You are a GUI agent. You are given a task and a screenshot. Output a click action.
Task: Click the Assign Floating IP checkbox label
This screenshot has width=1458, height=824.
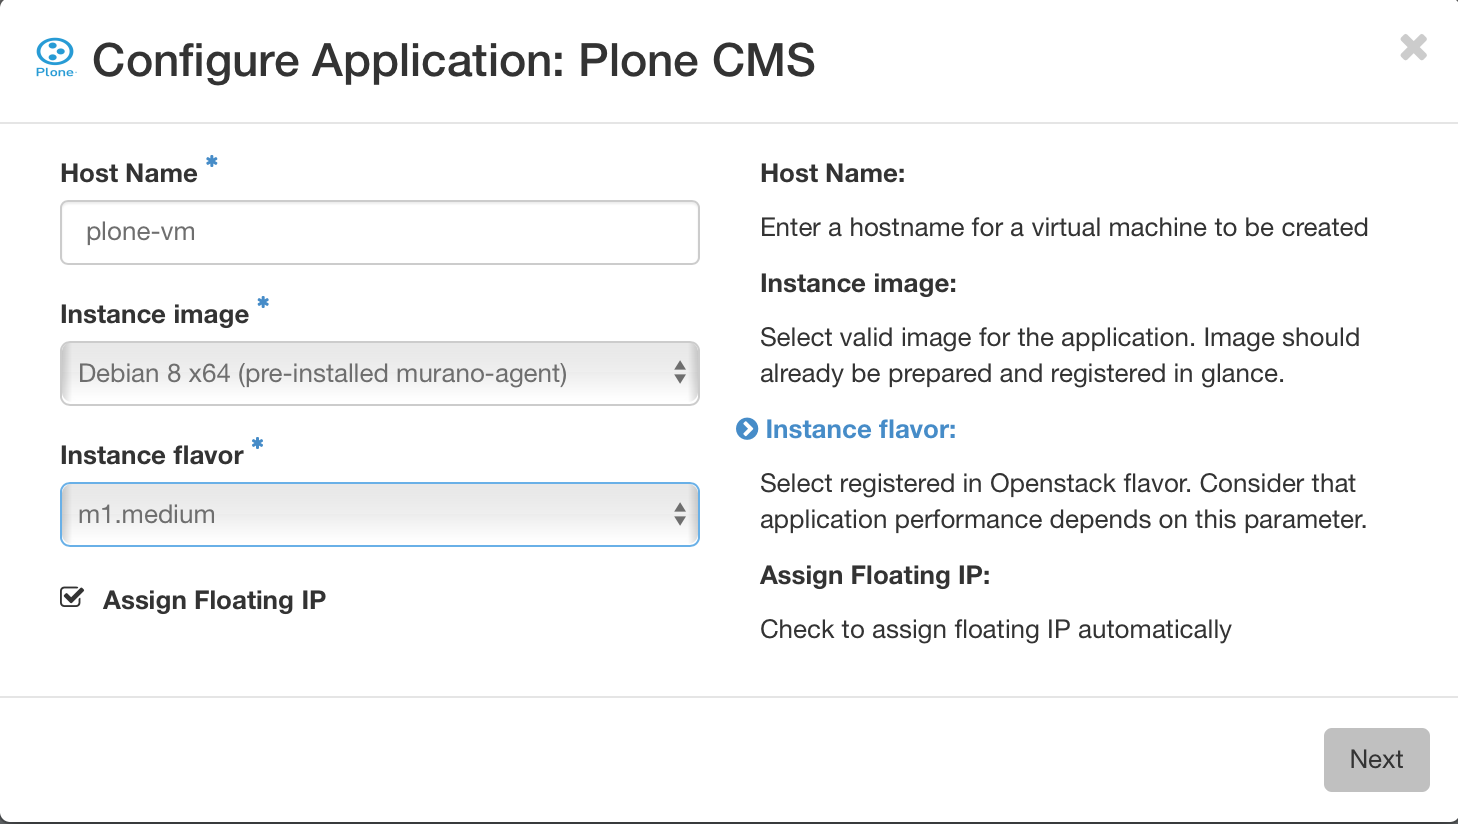pos(214,600)
